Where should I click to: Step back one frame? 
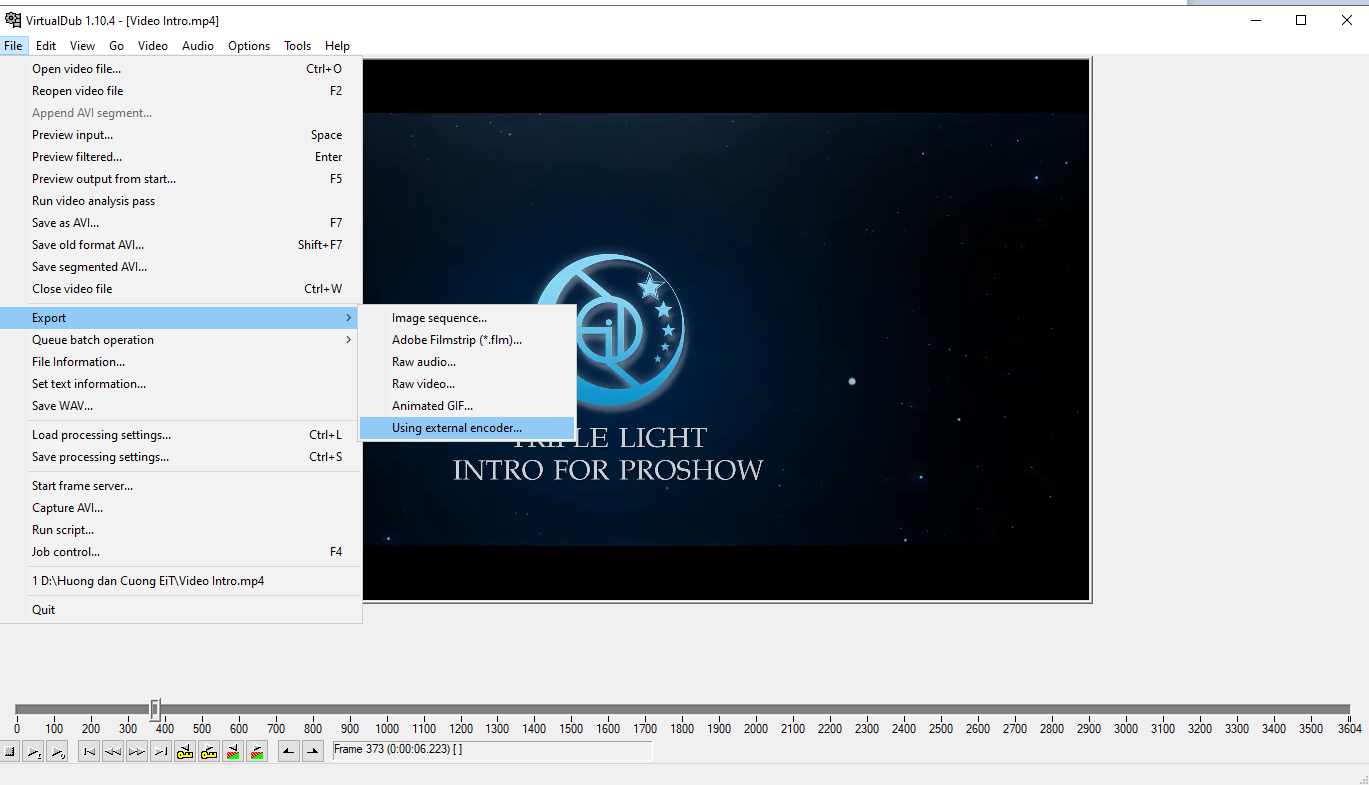click(111, 751)
